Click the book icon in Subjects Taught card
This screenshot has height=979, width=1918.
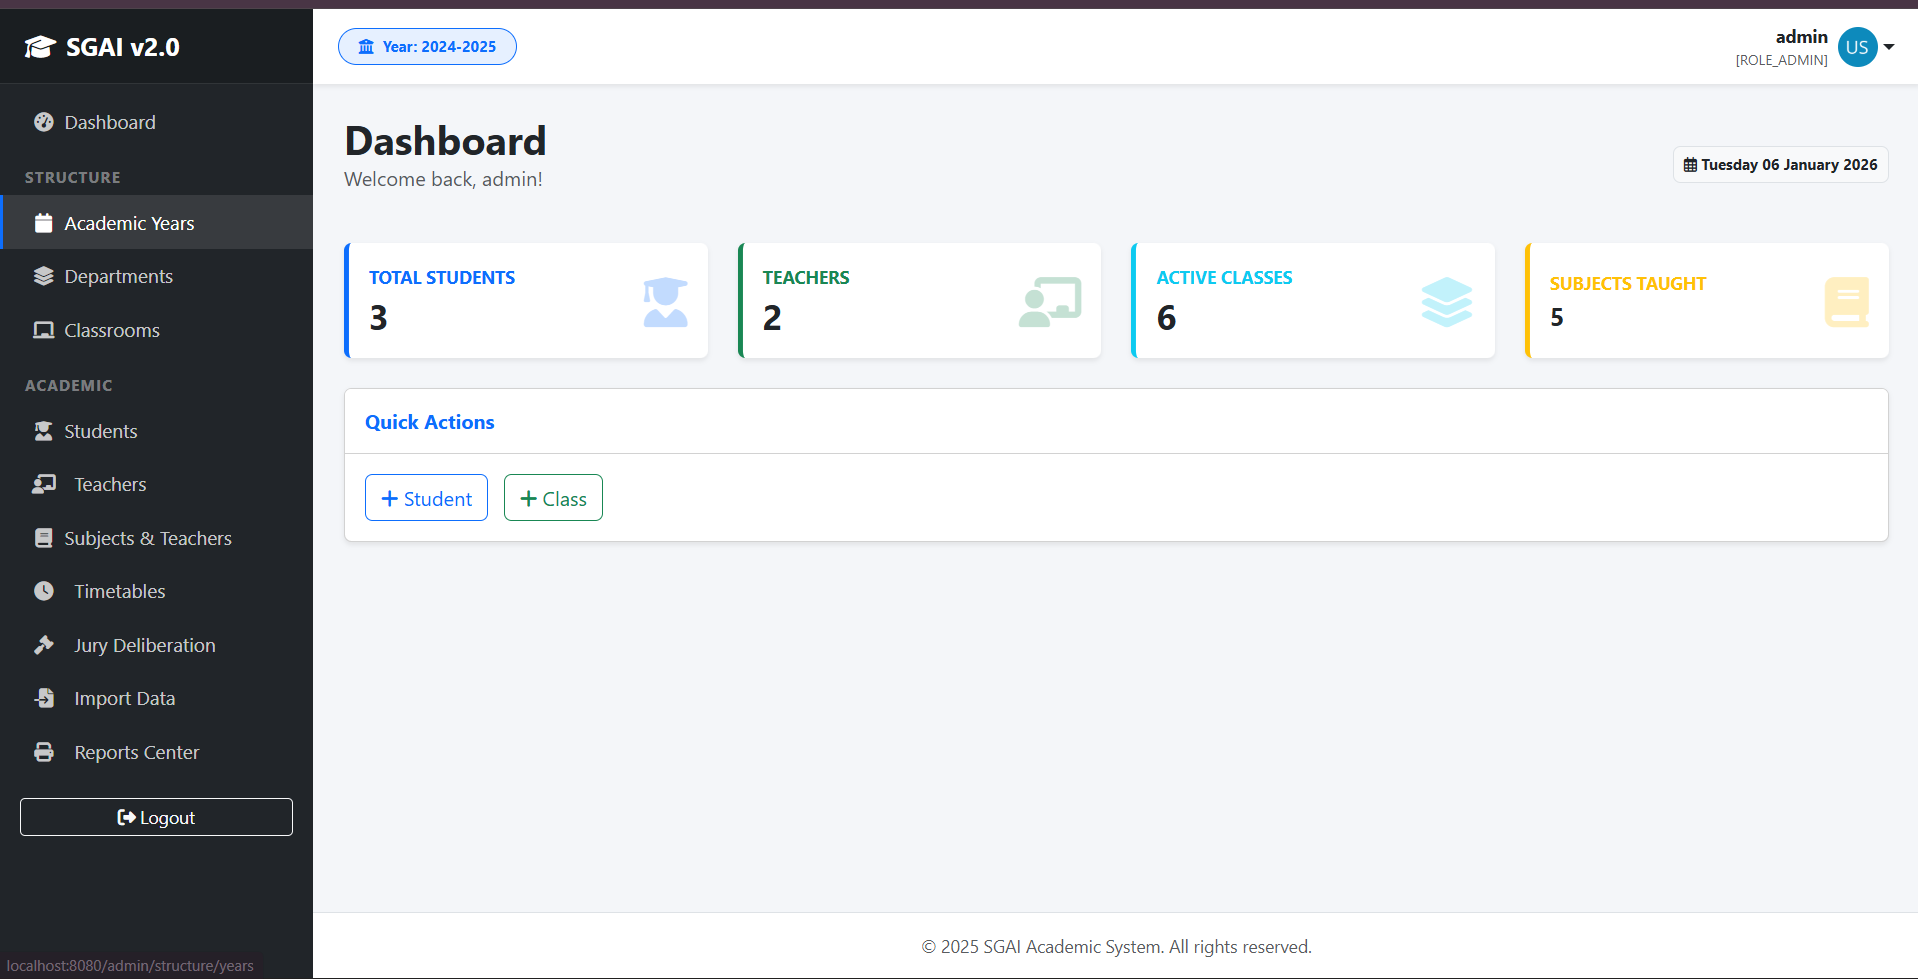[x=1847, y=302]
